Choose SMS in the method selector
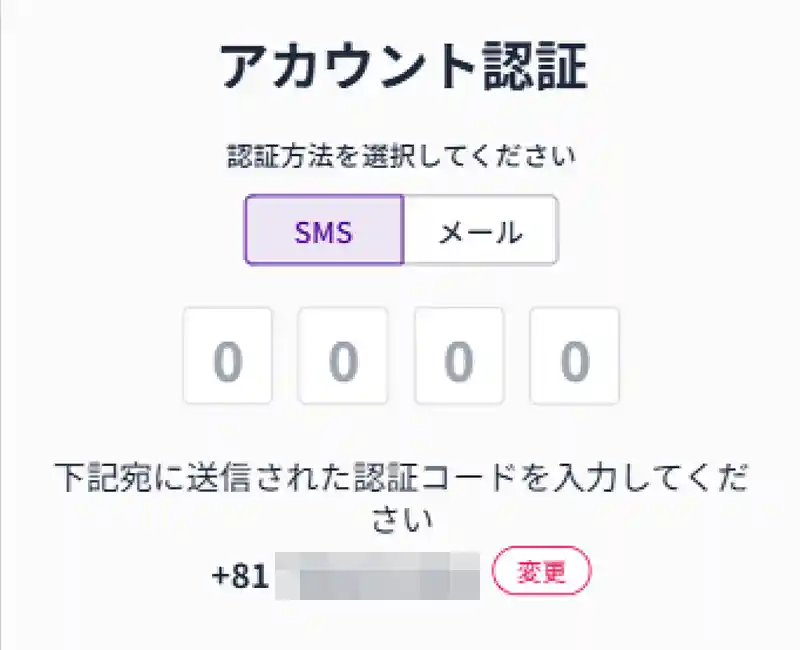 tap(324, 231)
